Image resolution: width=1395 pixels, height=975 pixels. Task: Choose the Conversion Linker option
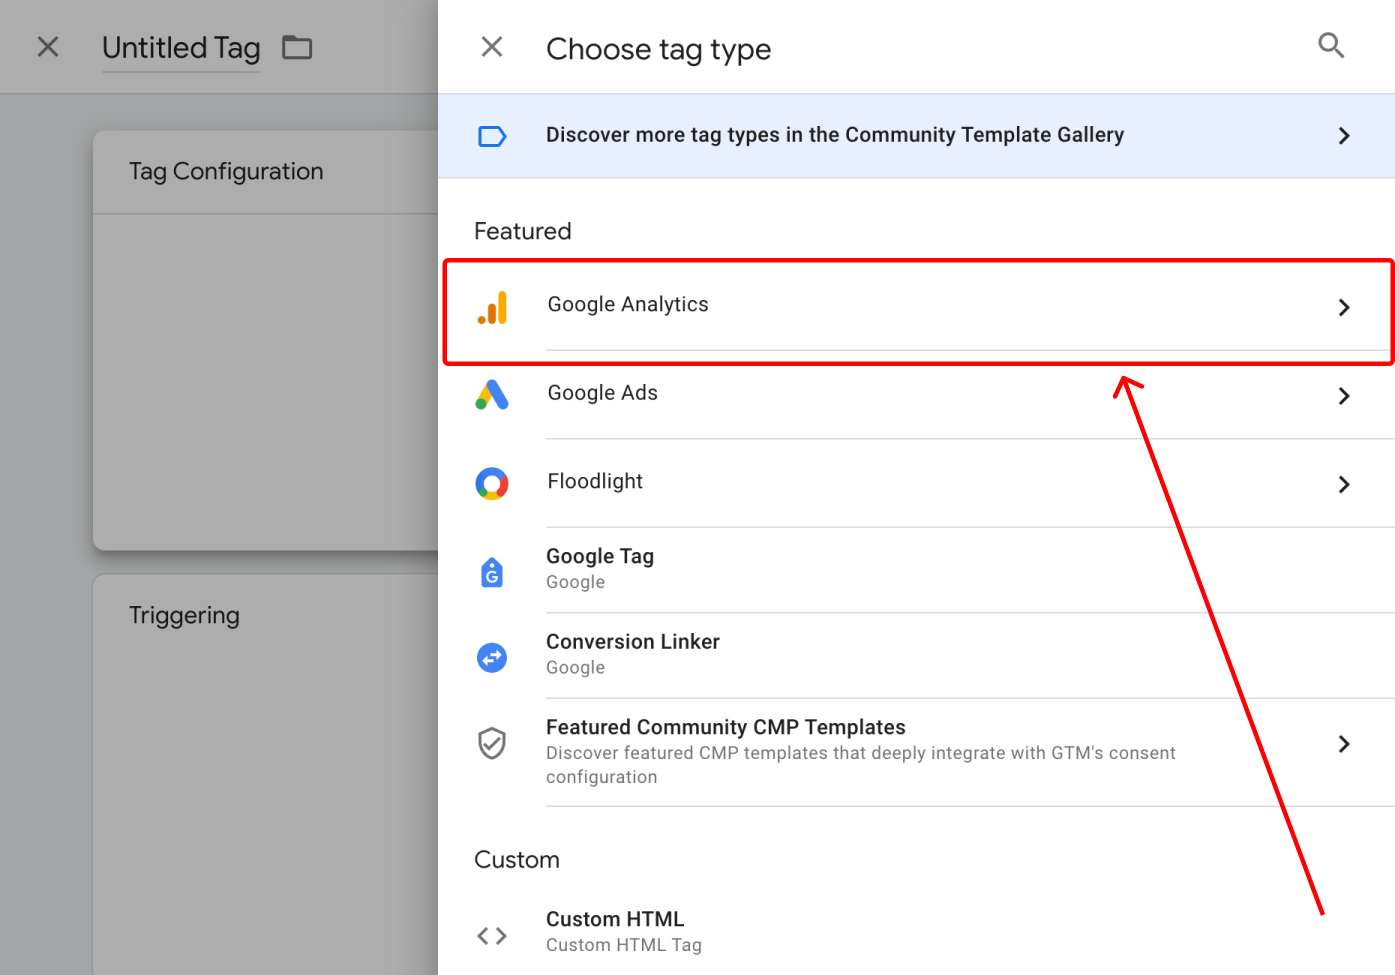(916, 656)
